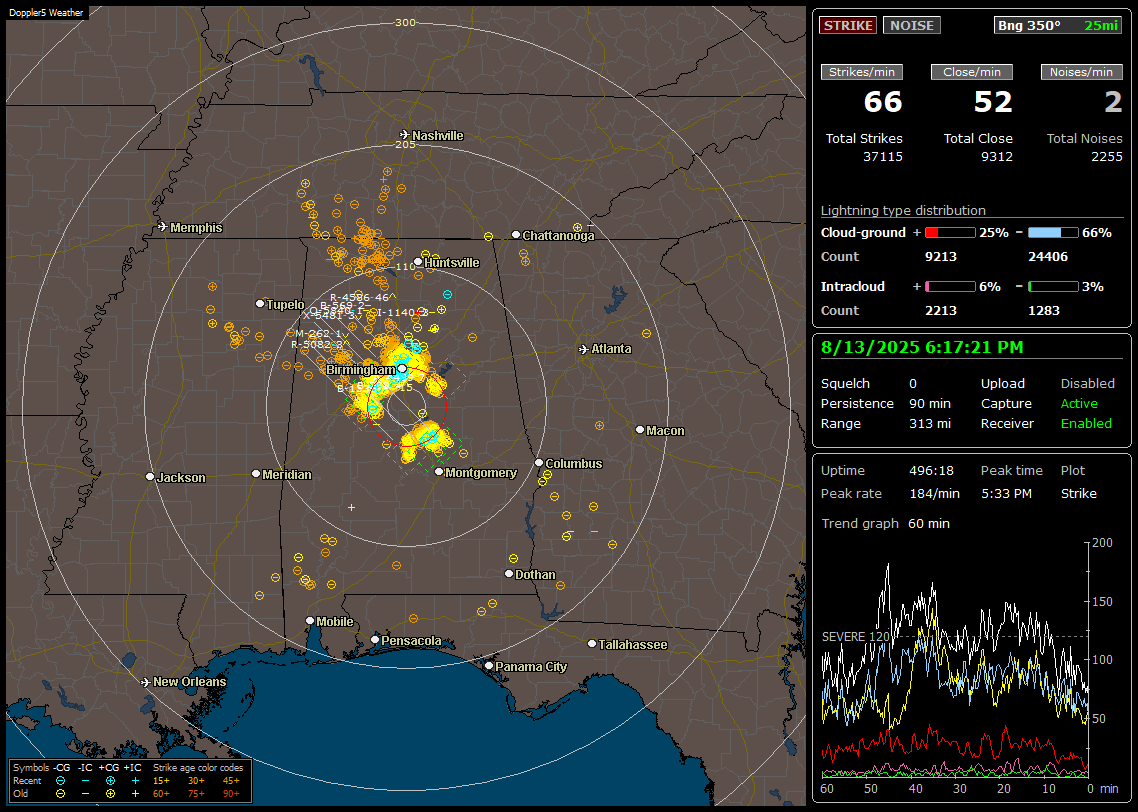Click the Bng 350° 25mi readout box
1138x812 pixels.
[1058, 25]
